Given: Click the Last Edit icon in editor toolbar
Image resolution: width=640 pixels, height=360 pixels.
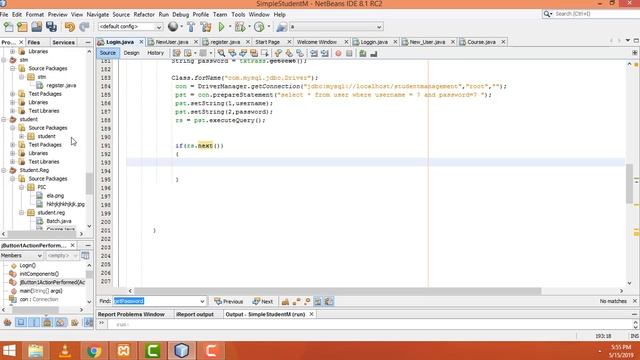Looking at the screenshot, I should click(176, 53).
